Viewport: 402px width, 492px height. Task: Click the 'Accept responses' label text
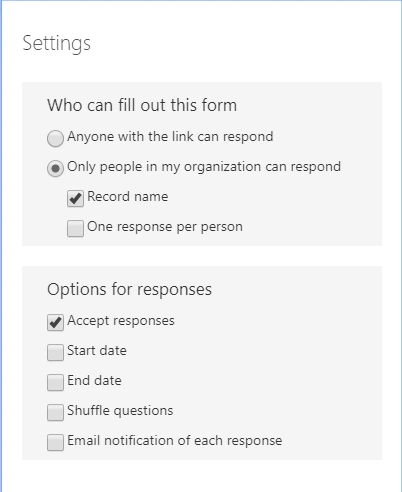pyautogui.click(x=121, y=321)
